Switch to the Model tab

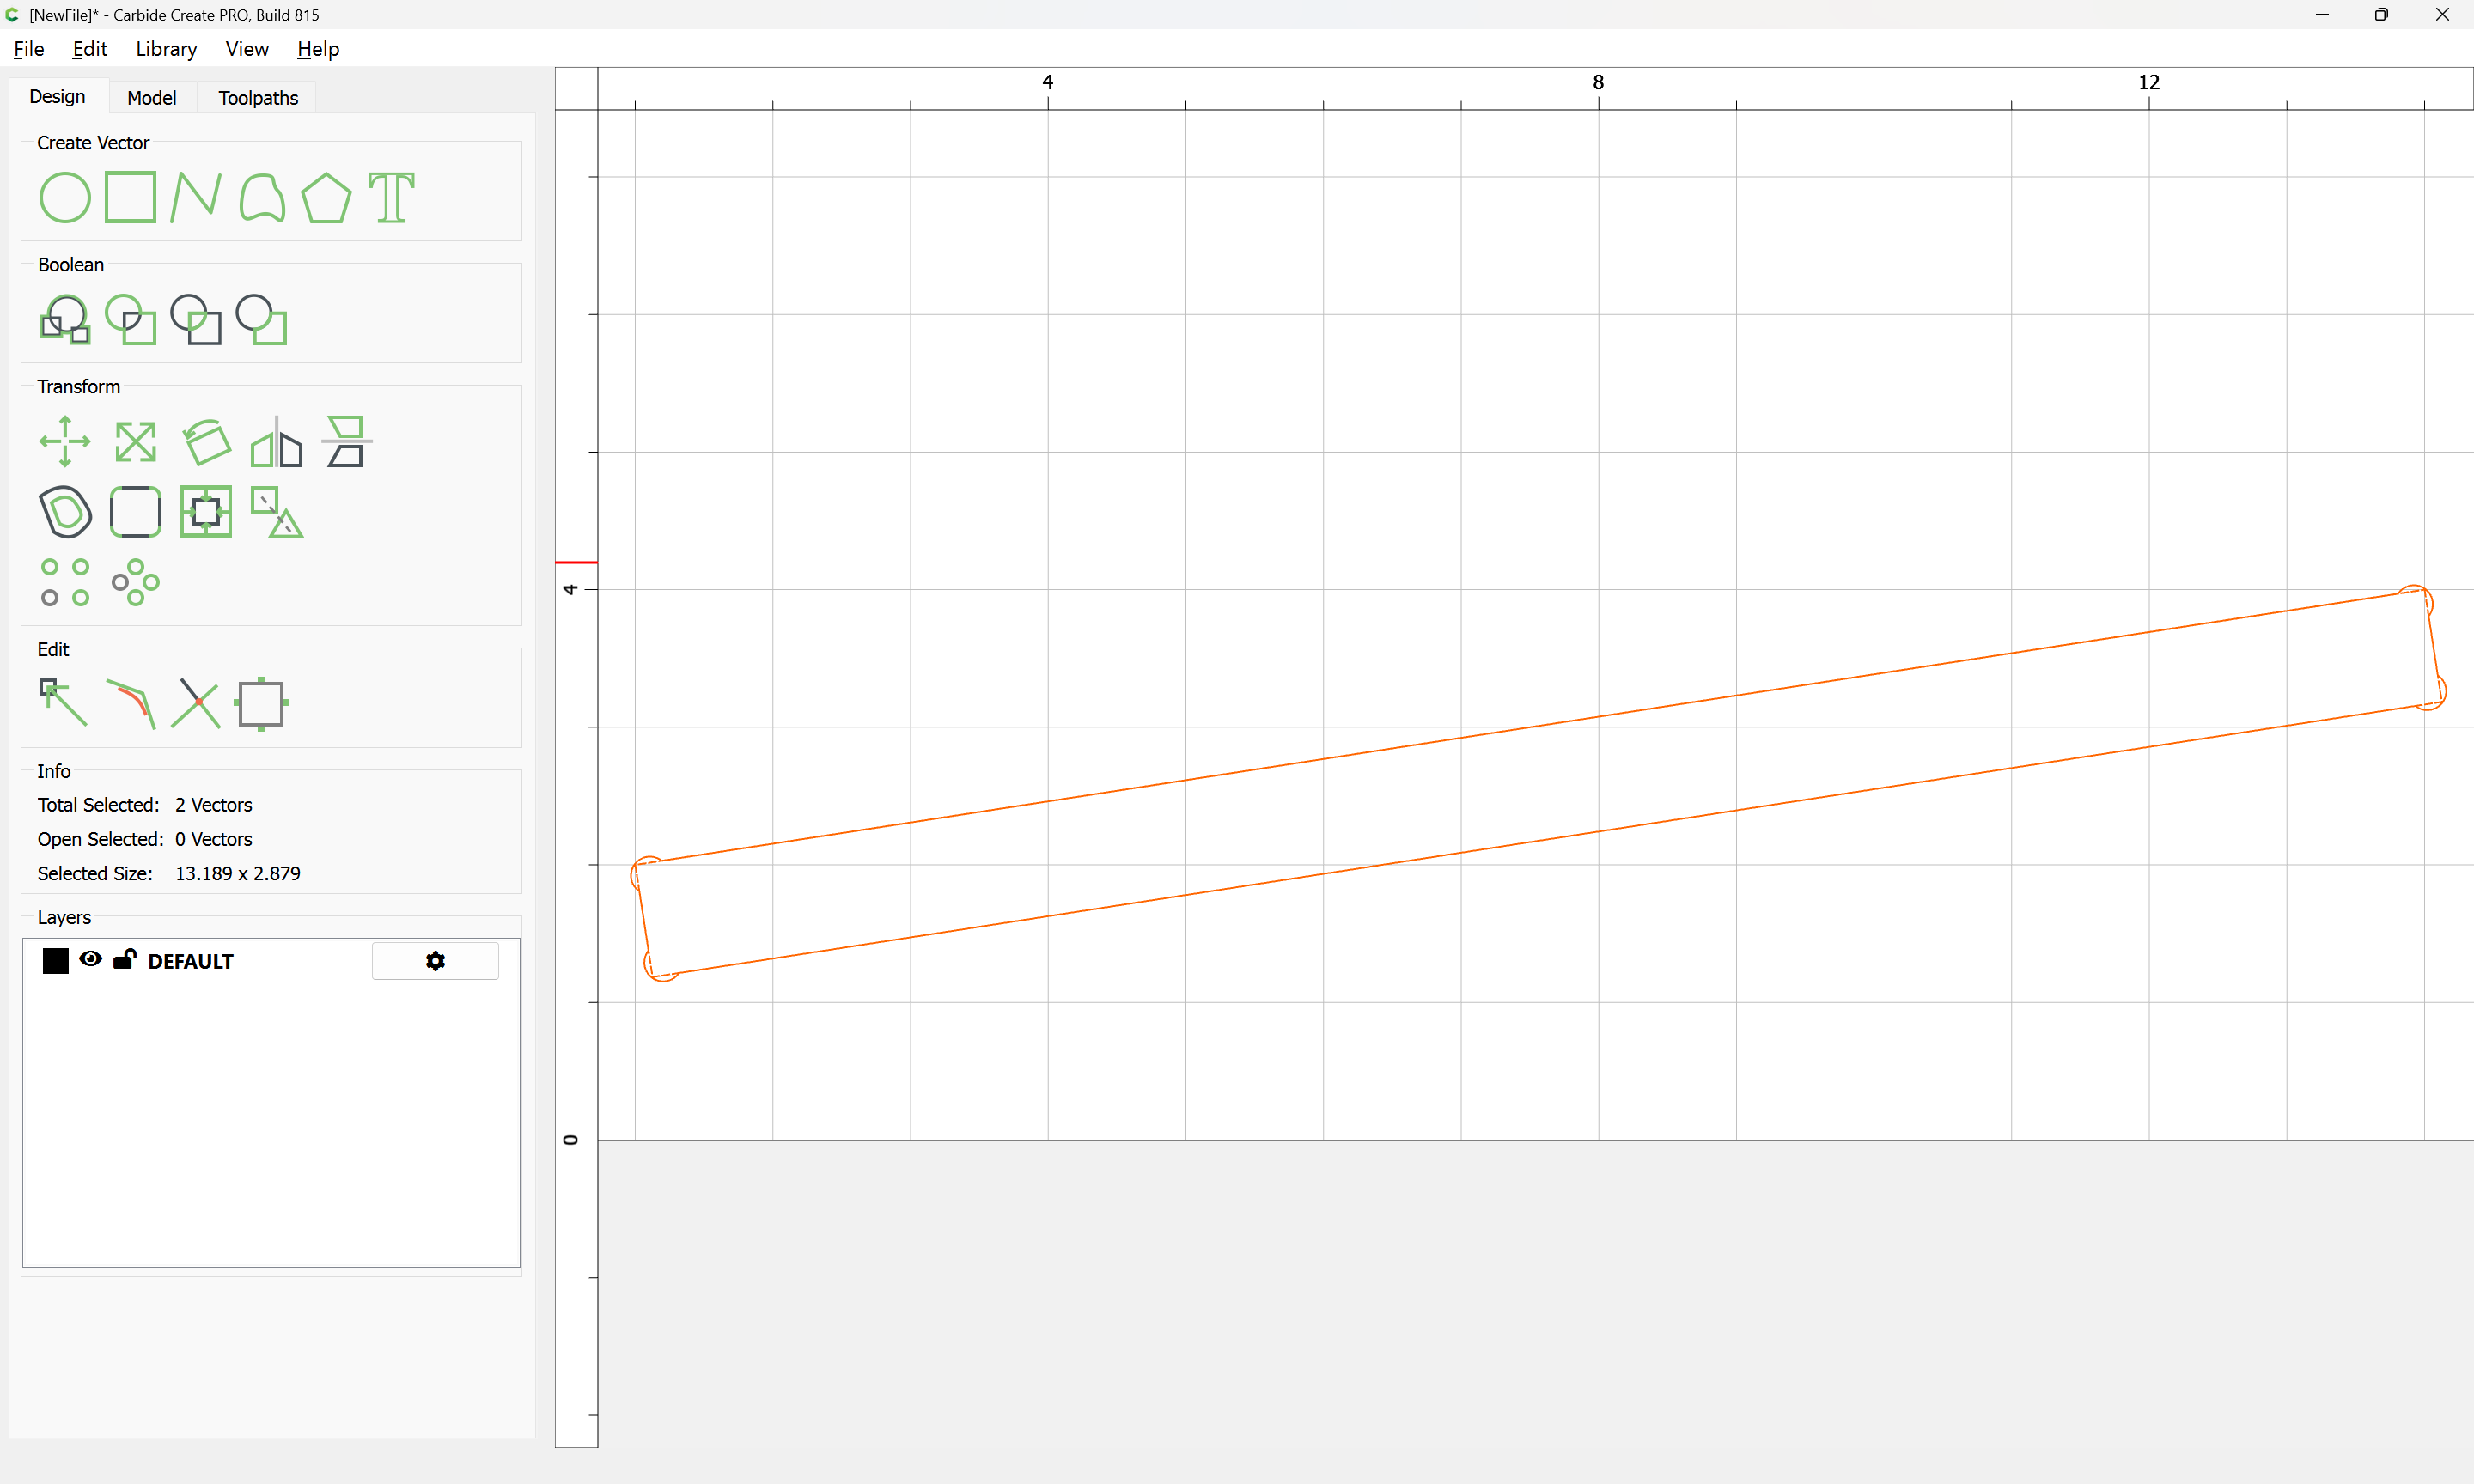coord(152,98)
